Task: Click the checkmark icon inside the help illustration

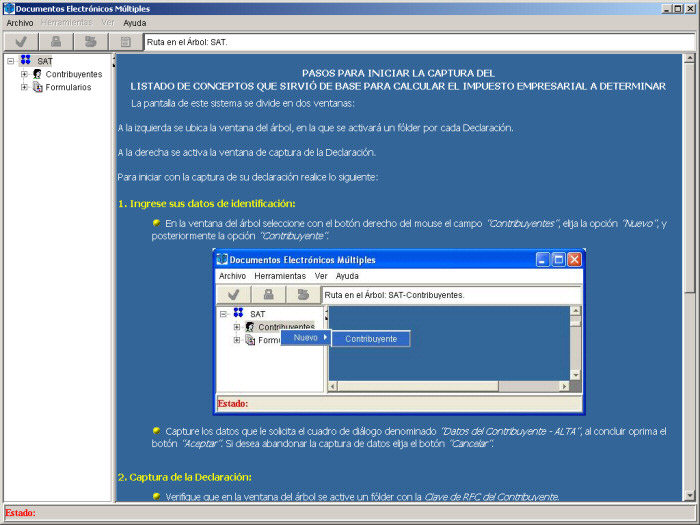Action: pos(233,295)
